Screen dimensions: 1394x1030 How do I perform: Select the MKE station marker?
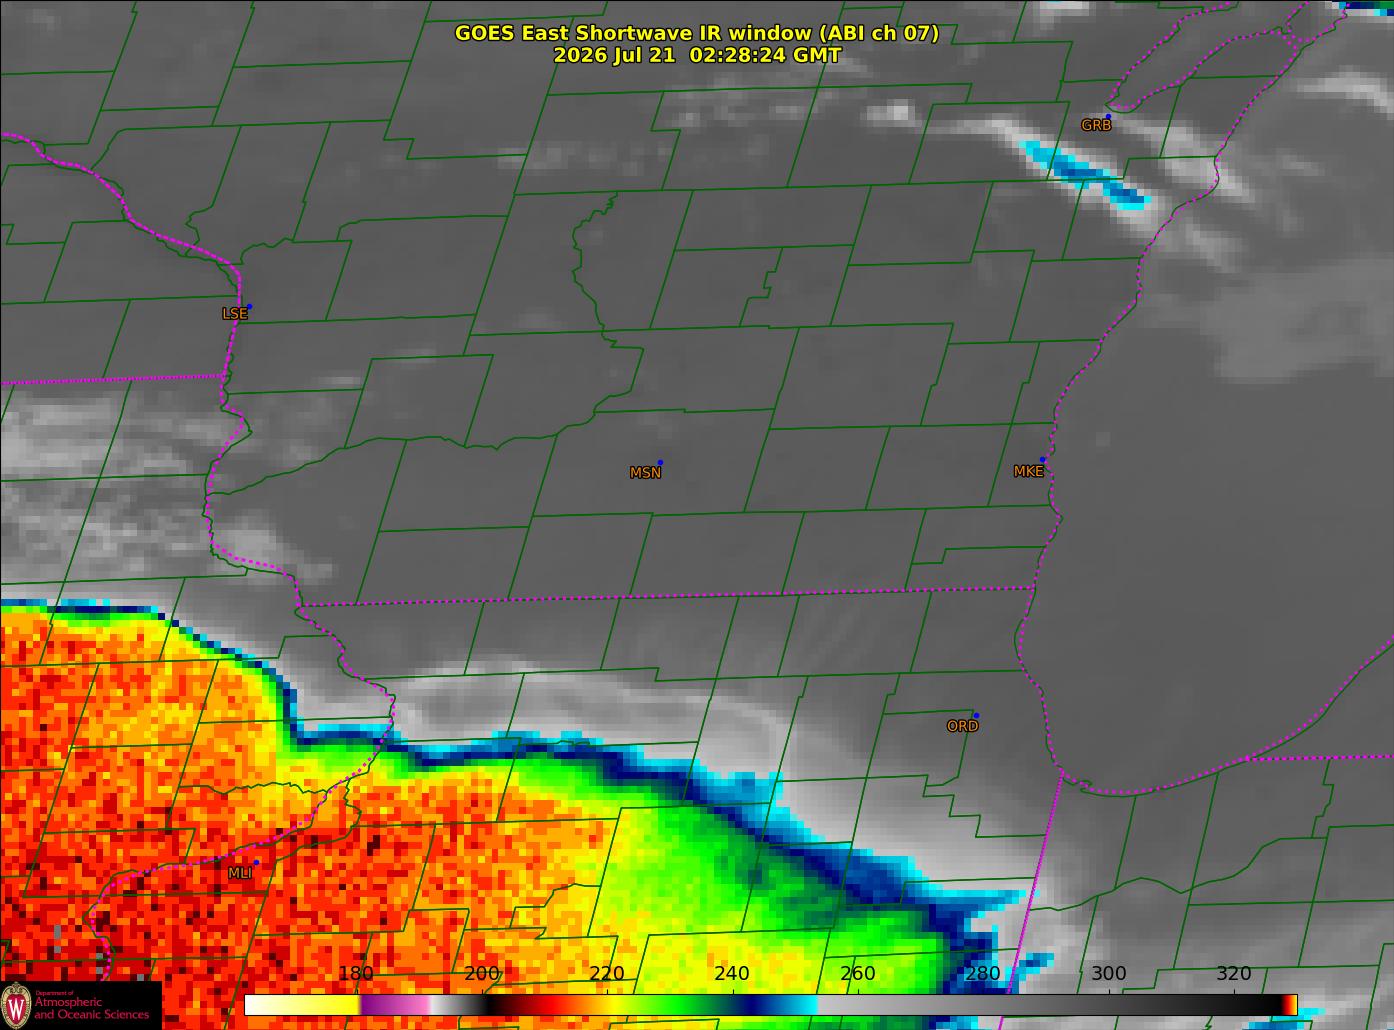tap(1028, 472)
